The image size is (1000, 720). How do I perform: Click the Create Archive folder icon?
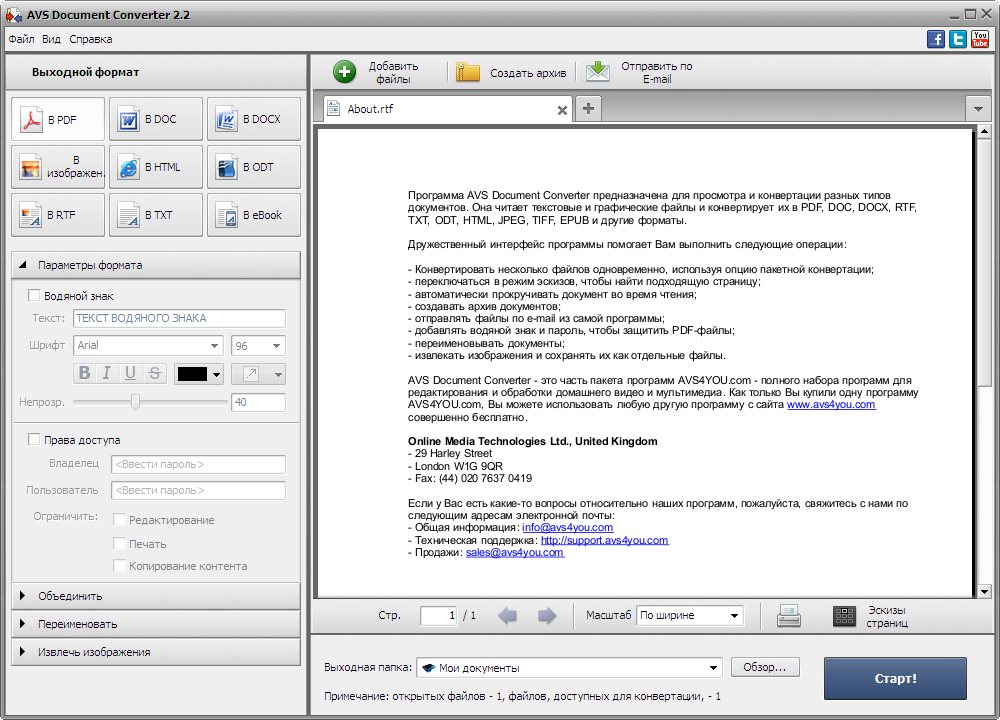(468, 72)
